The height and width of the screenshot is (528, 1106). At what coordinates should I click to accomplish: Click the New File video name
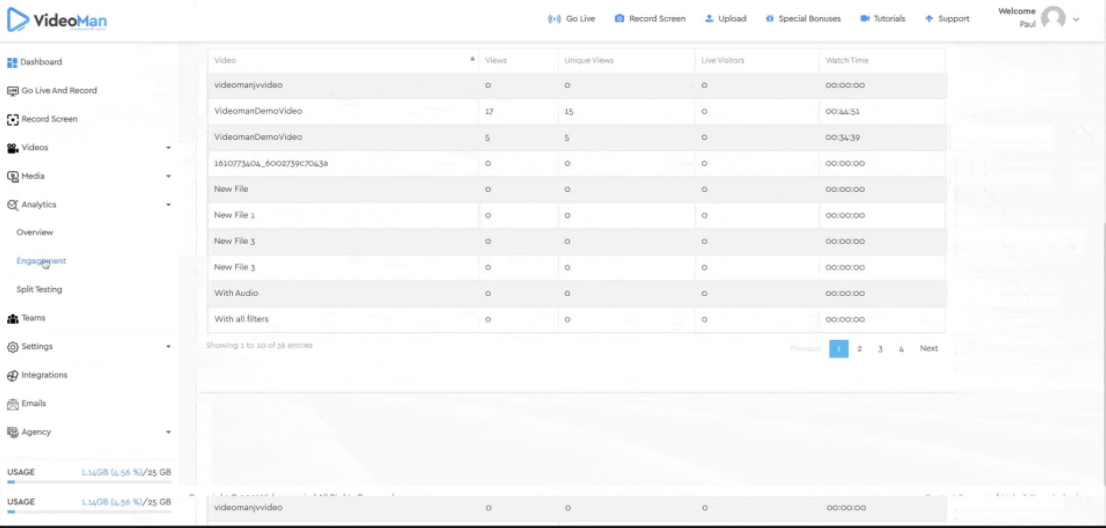(231, 190)
